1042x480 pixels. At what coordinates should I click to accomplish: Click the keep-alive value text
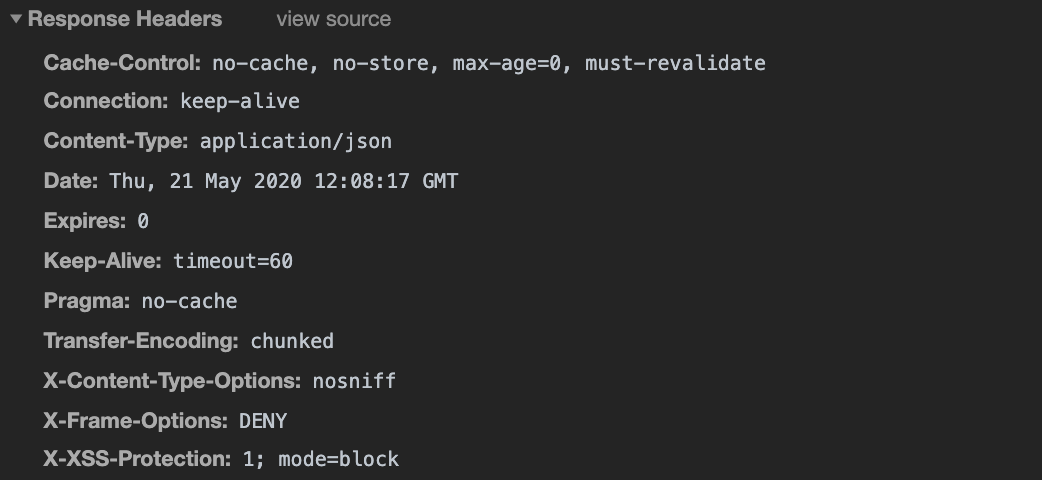[240, 101]
